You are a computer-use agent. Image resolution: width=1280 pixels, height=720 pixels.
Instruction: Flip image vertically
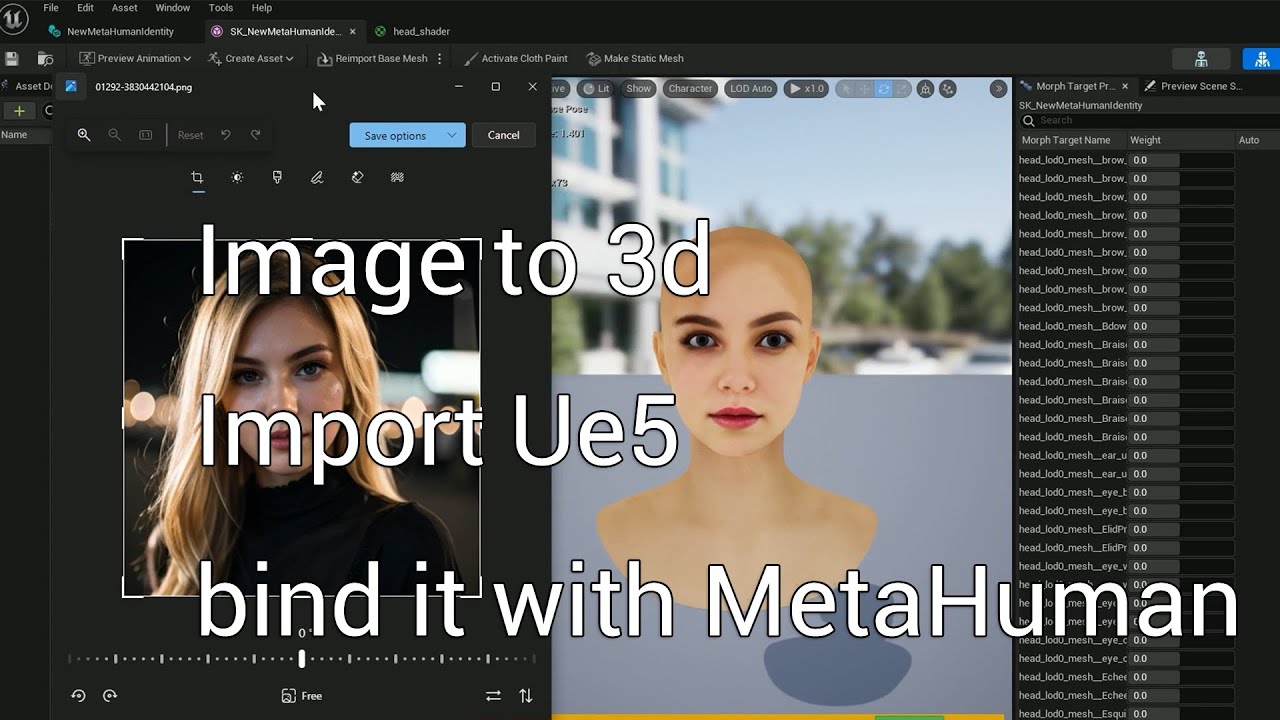click(x=526, y=696)
